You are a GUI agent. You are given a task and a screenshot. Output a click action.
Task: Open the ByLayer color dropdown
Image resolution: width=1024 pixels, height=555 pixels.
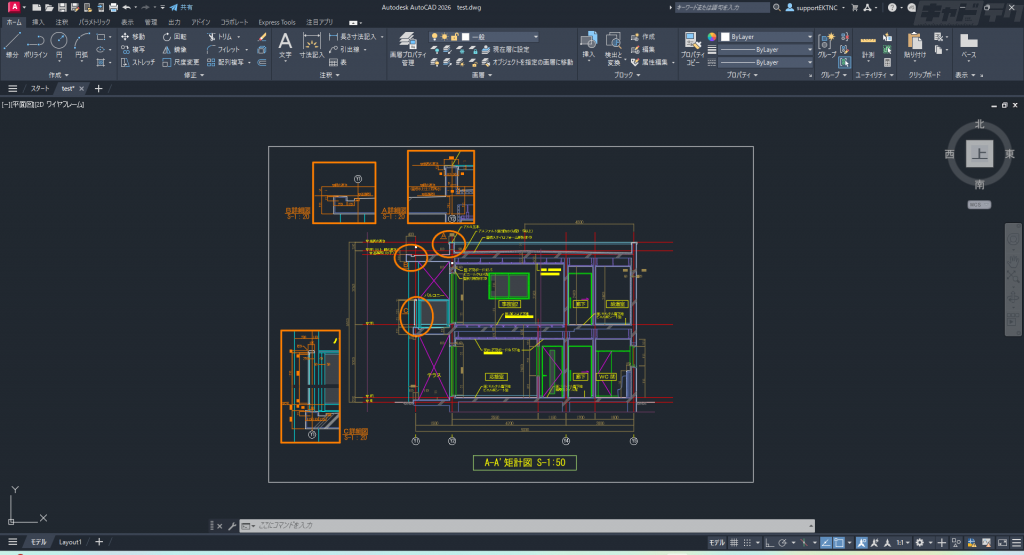pyautogui.click(x=765, y=37)
